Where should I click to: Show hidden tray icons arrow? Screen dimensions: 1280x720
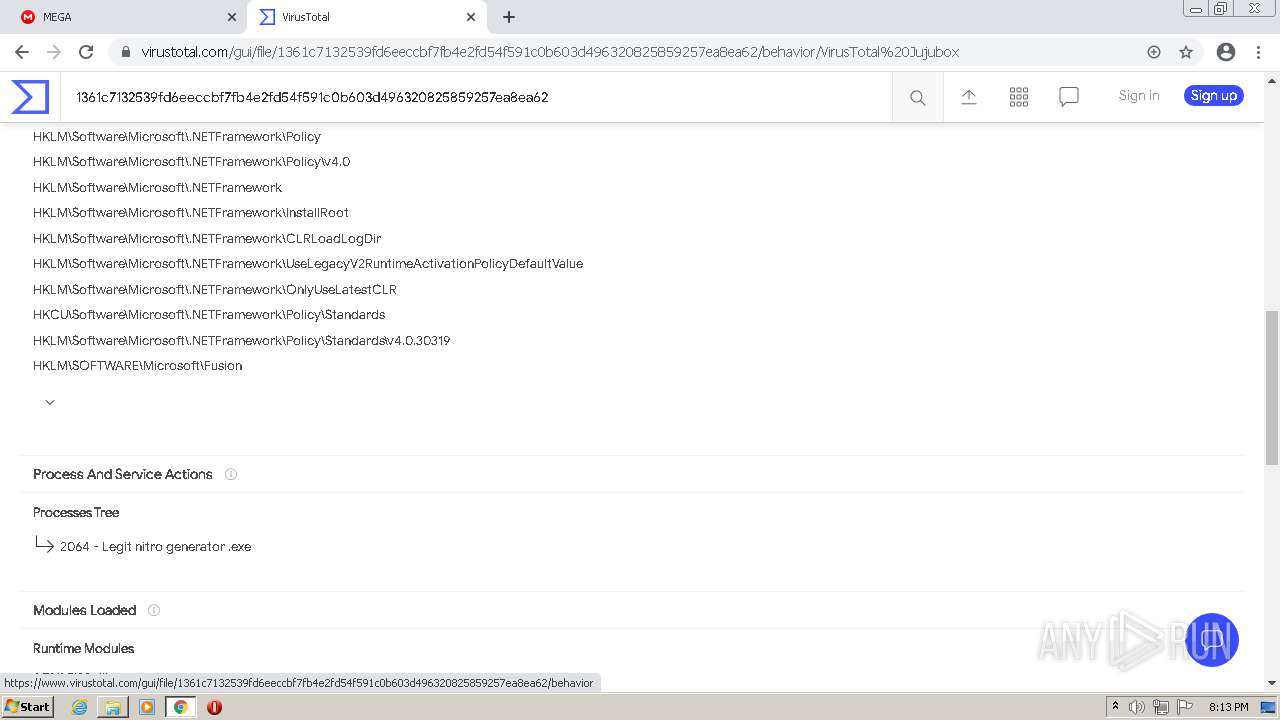pyautogui.click(x=1115, y=707)
